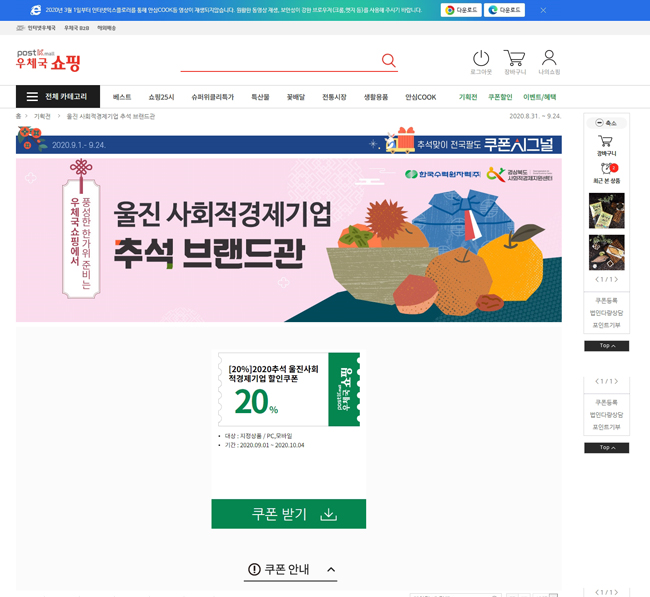Image resolution: width=650 pixels, height=597 pixels.
Task: Click the 한국수력원자력 sponsor logo
Action: [x=442, y=174]
